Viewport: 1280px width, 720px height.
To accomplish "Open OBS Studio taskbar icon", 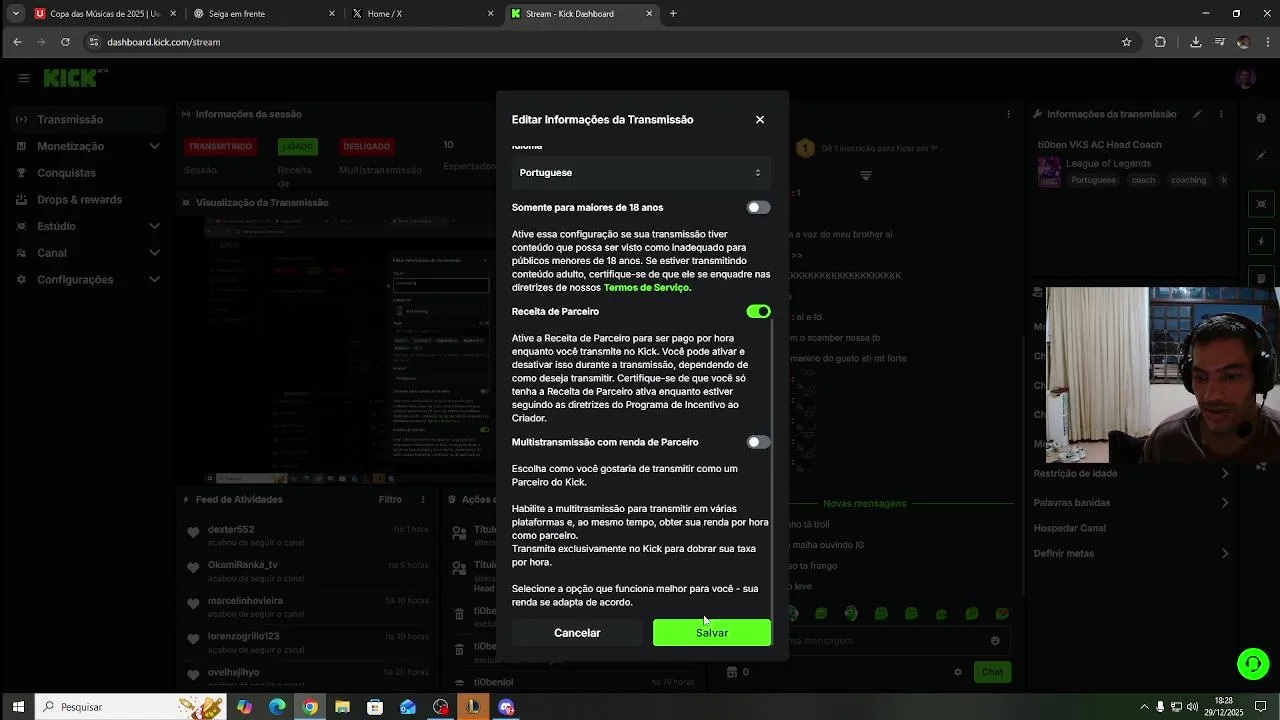I will (x=441, y=707).
